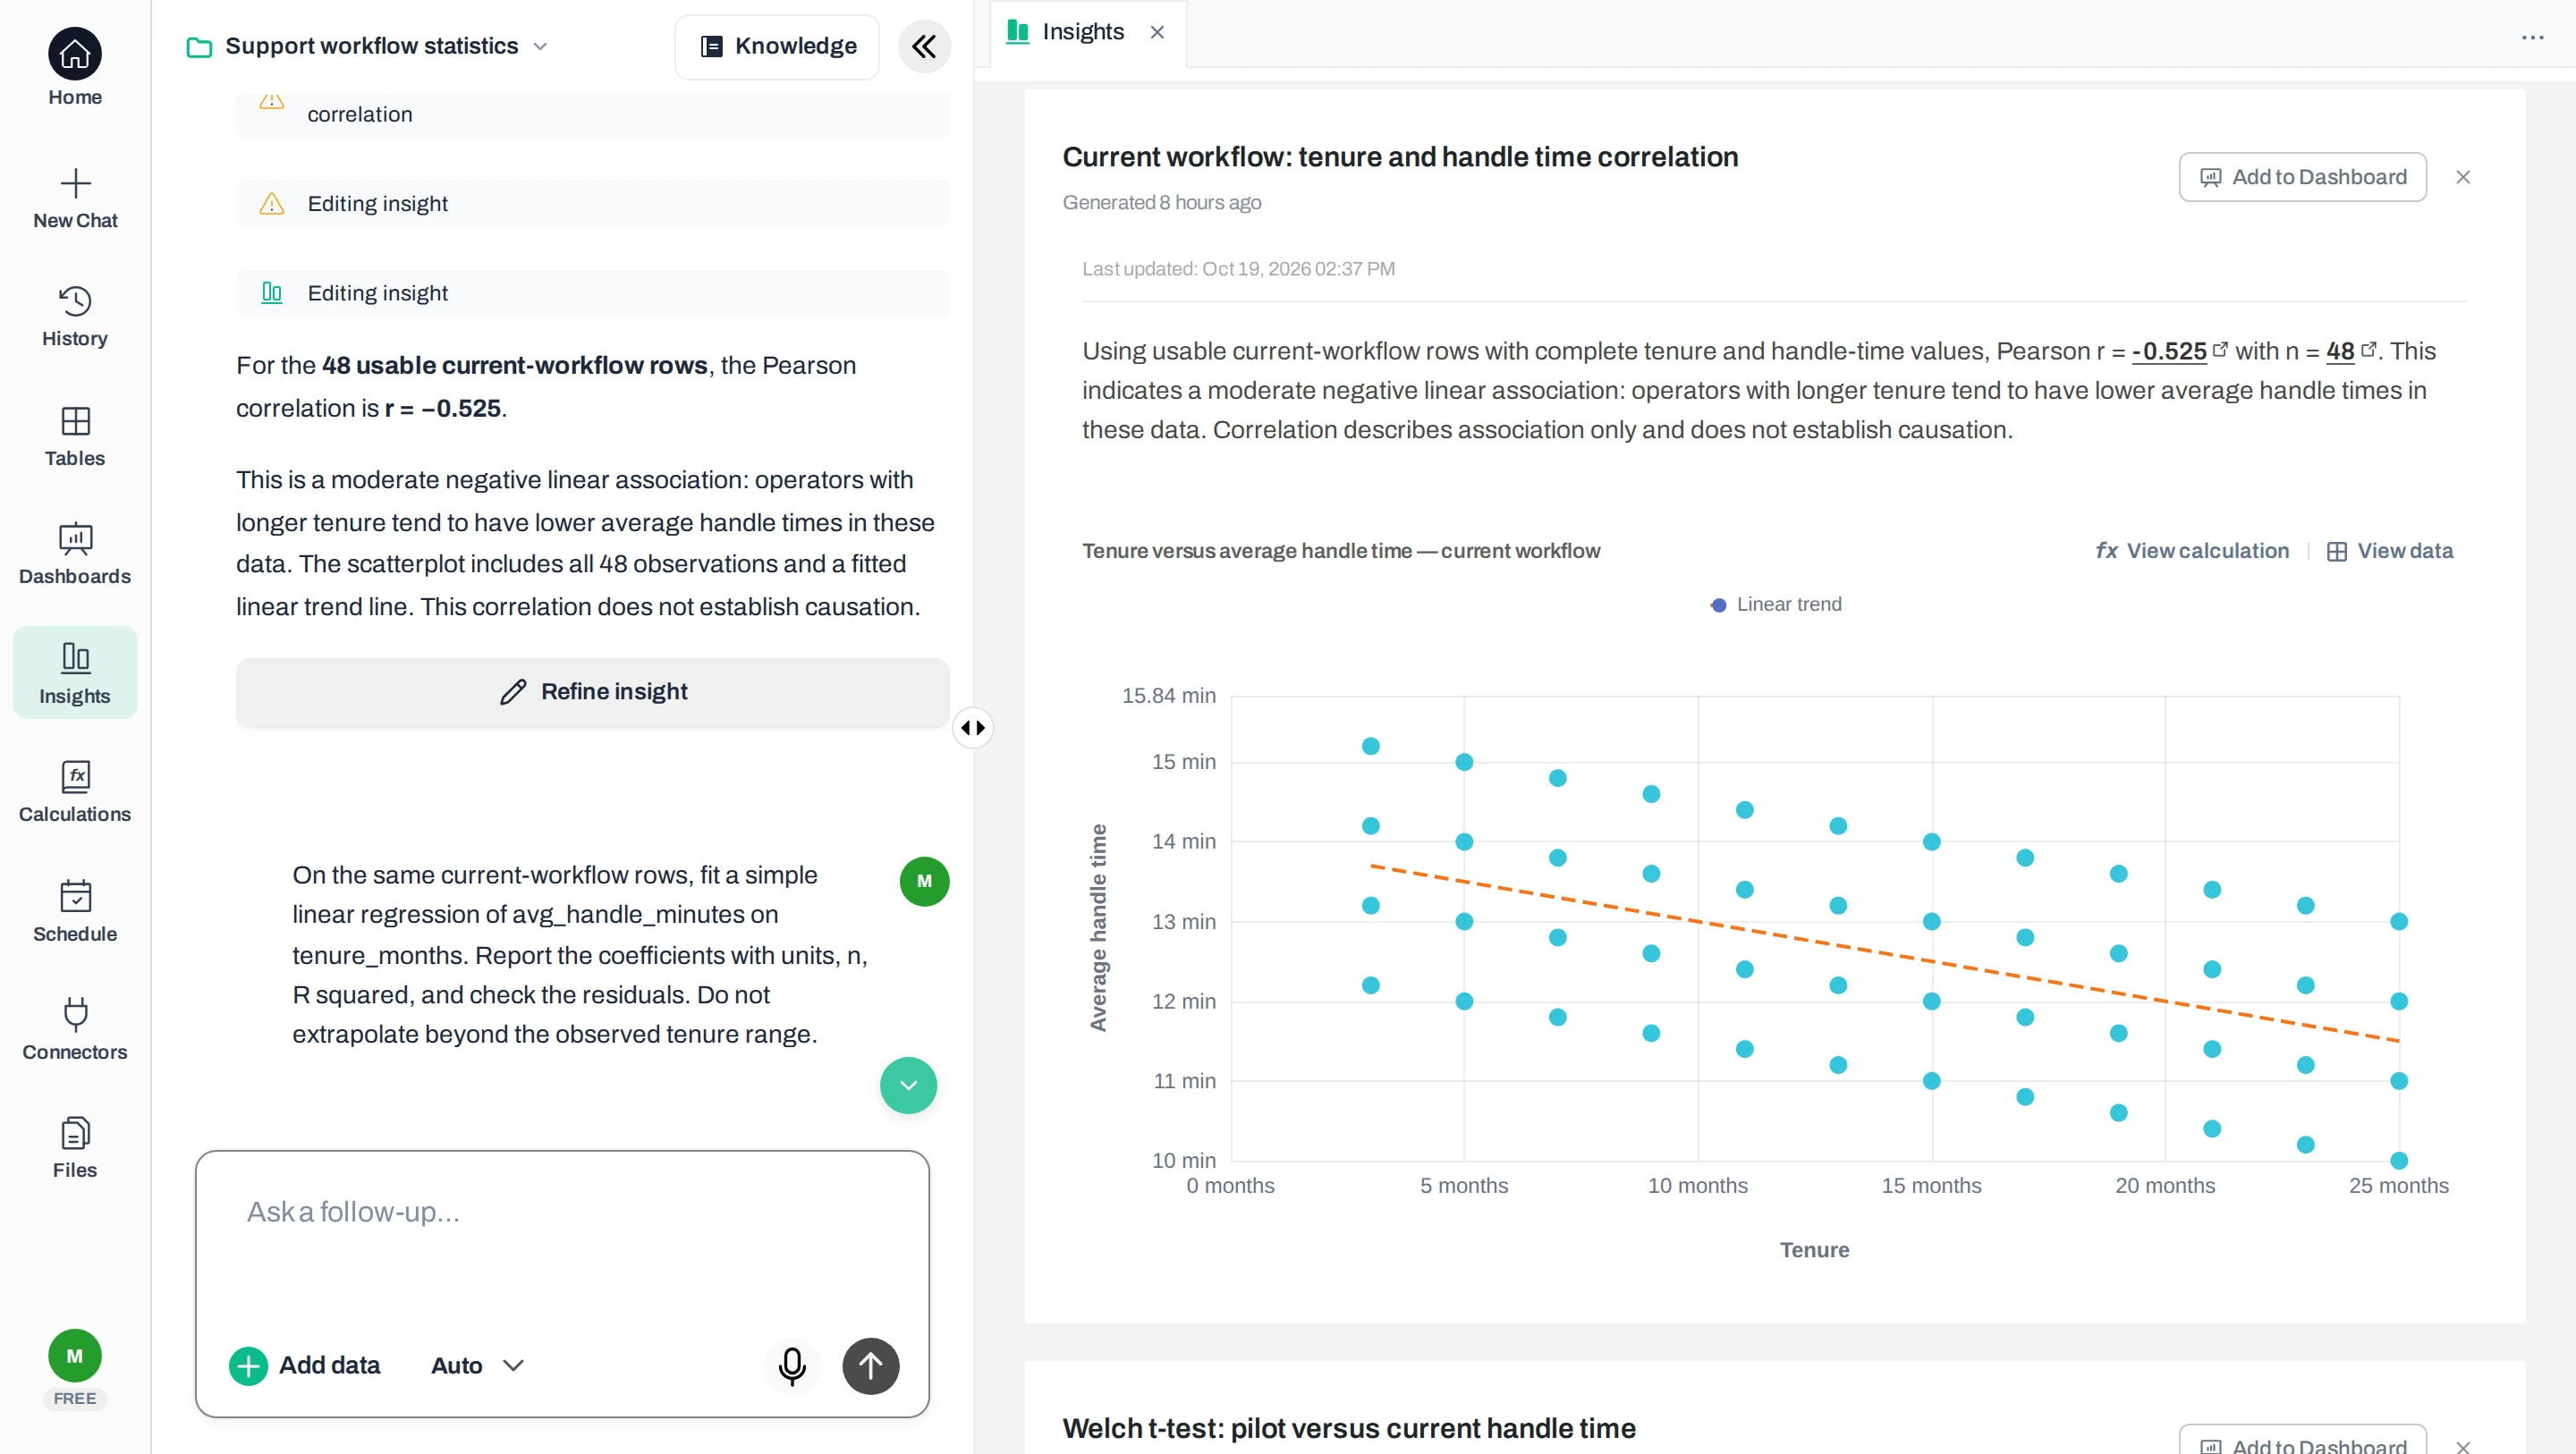Open Dashboards section
This screenshot has height=1454, width=2576.
[x=75, y=554]
